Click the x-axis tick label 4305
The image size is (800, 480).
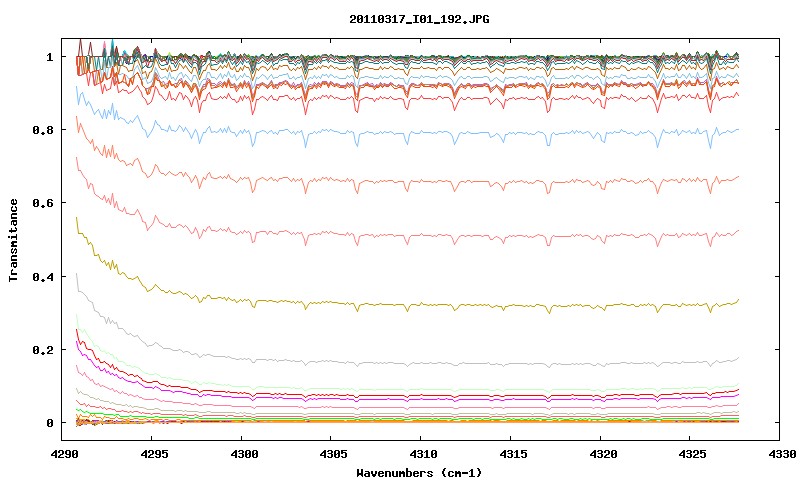[333, 454]
